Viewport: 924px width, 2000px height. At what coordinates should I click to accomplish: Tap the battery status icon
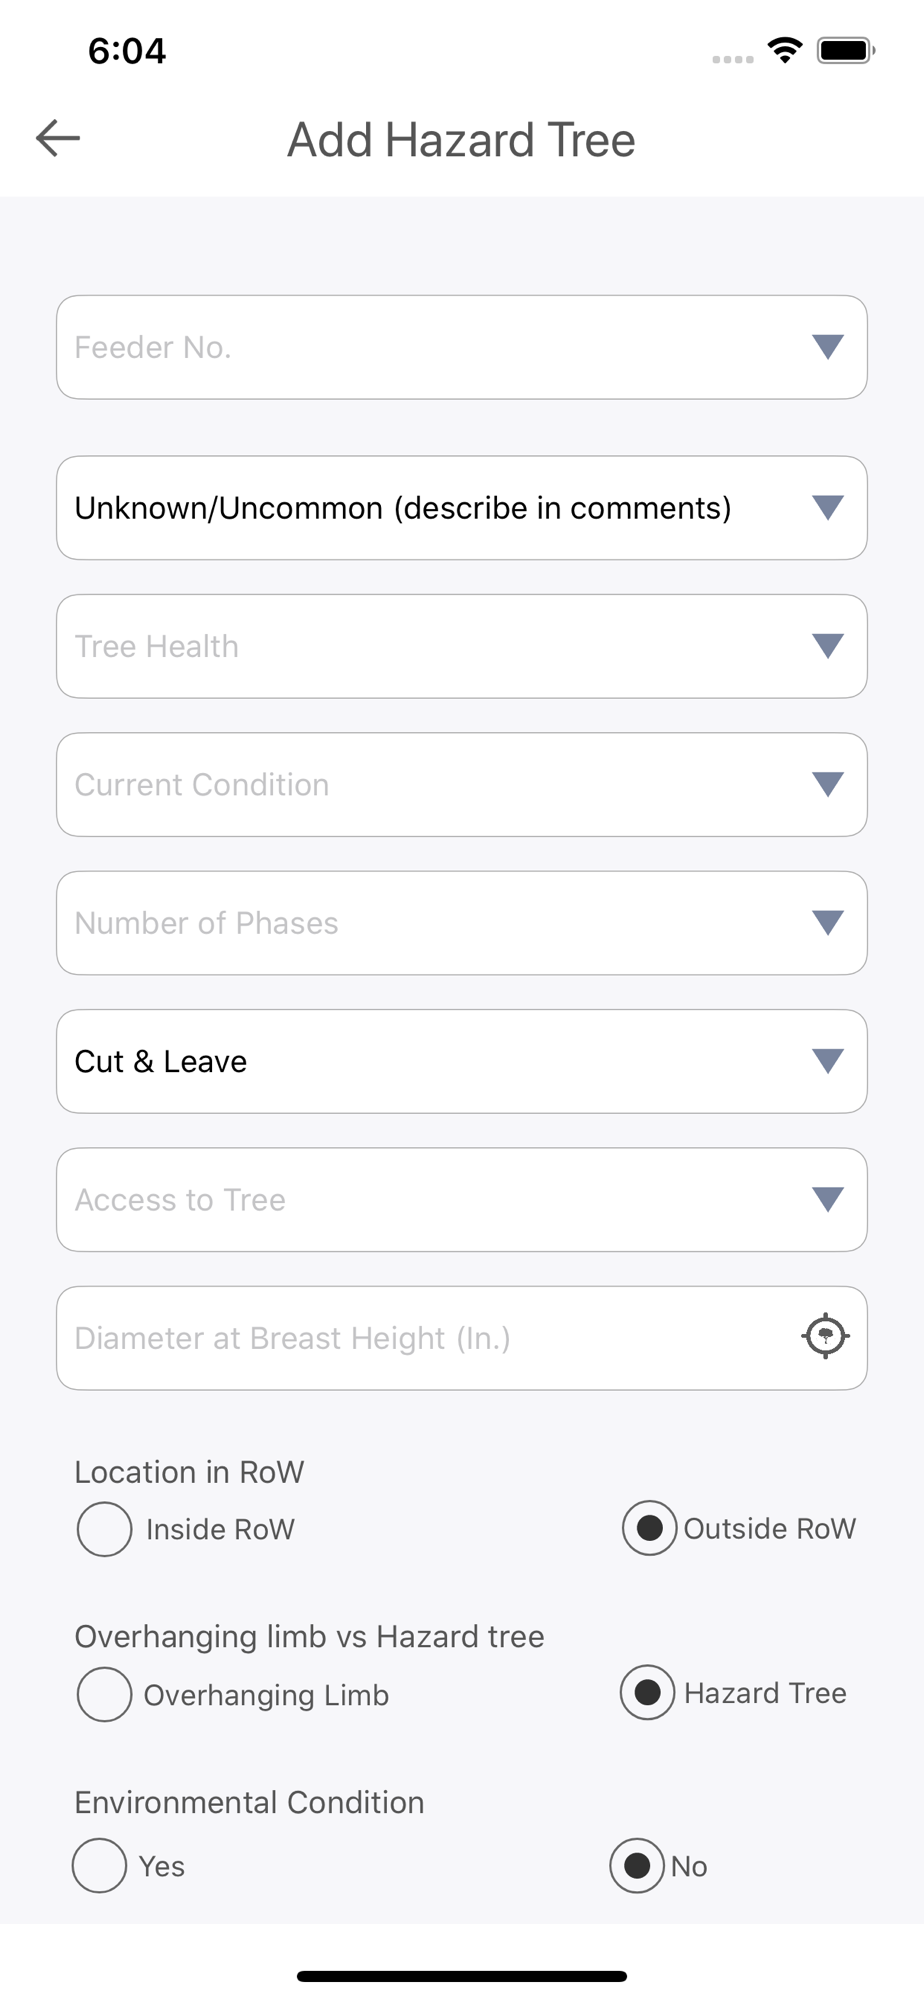tap(845, 50)
